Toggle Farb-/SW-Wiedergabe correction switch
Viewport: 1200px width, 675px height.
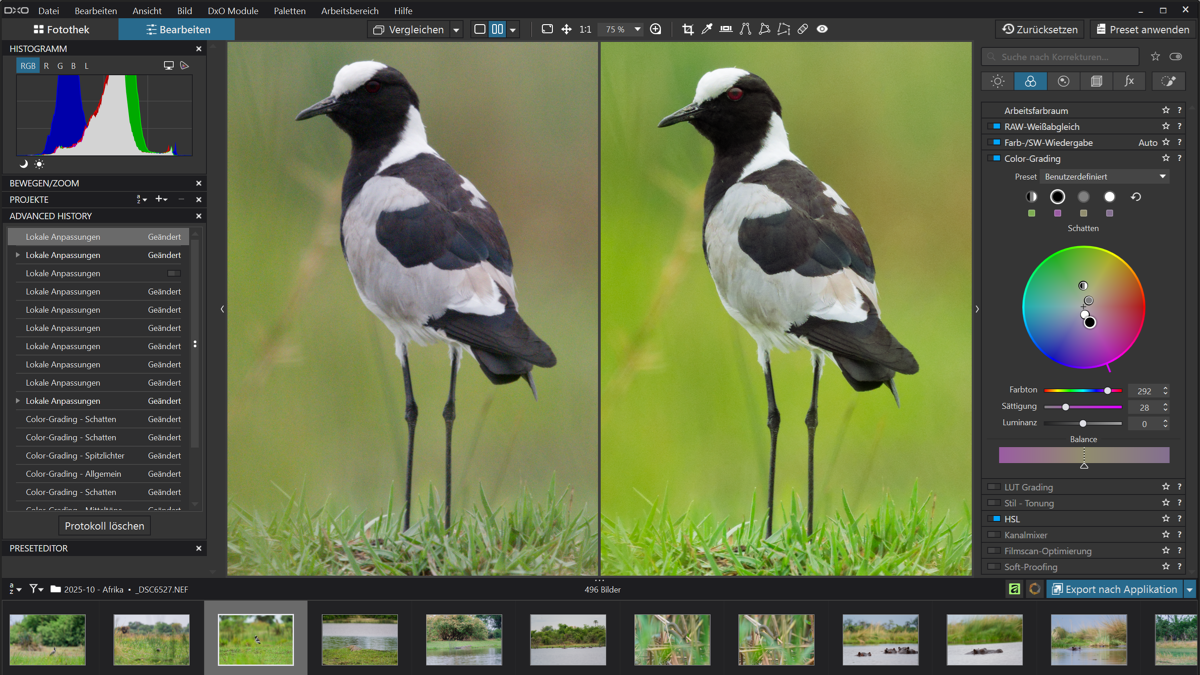coord(994,143)
